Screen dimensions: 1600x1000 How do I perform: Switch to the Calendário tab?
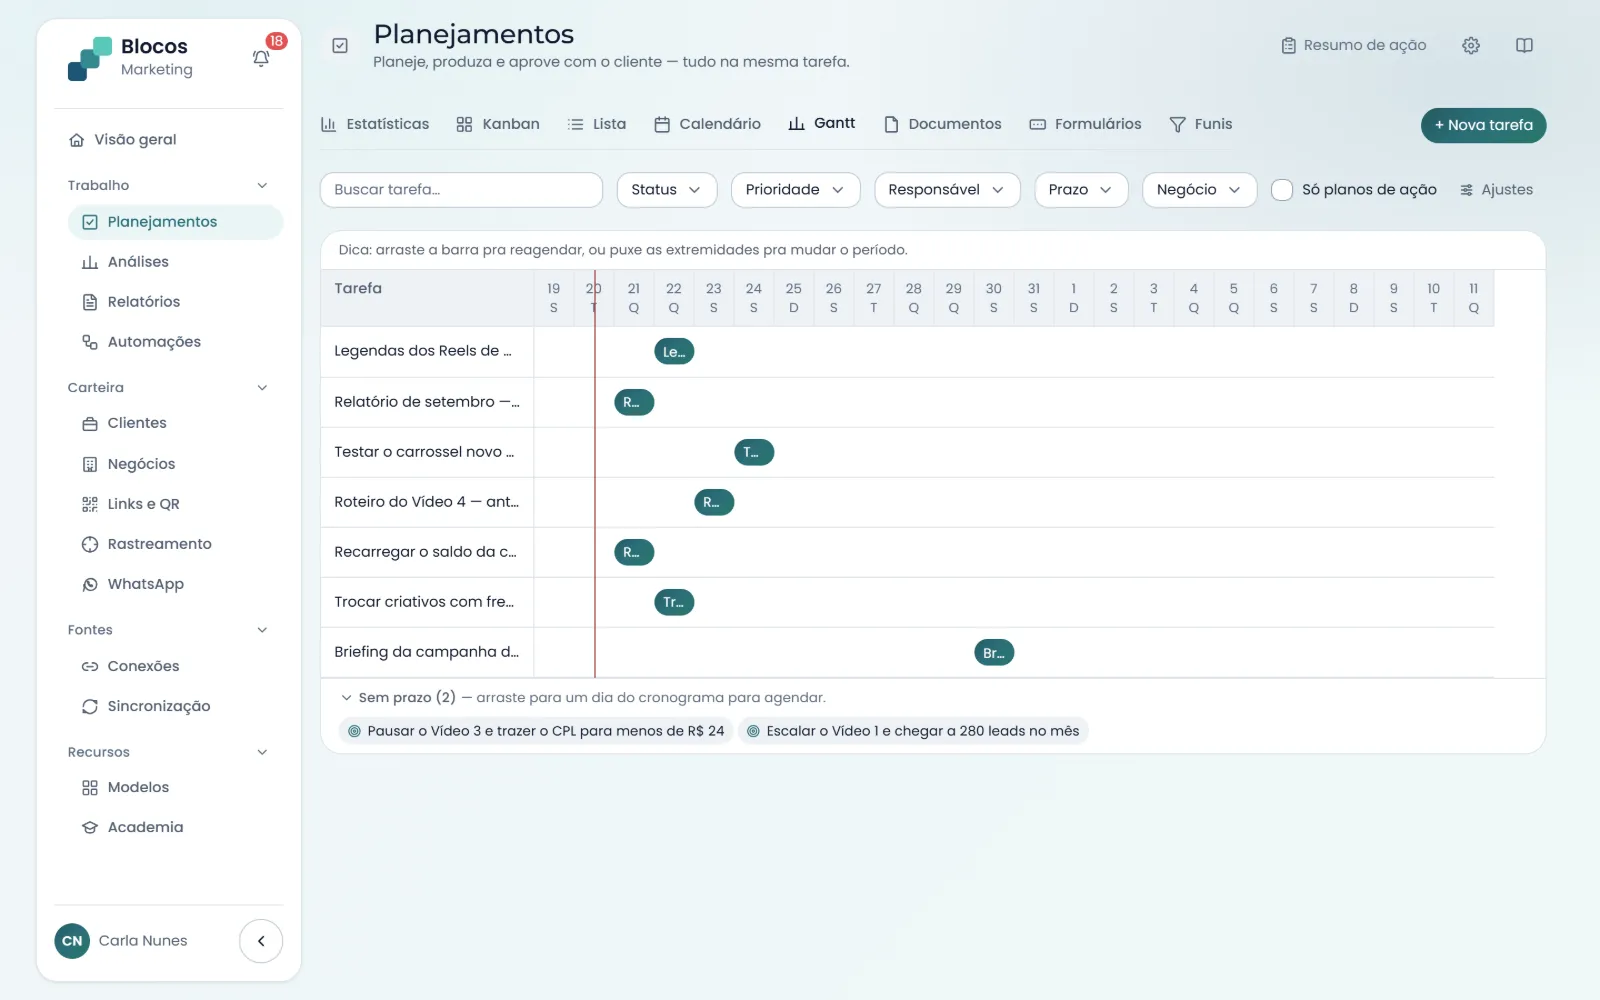point(708,124)
